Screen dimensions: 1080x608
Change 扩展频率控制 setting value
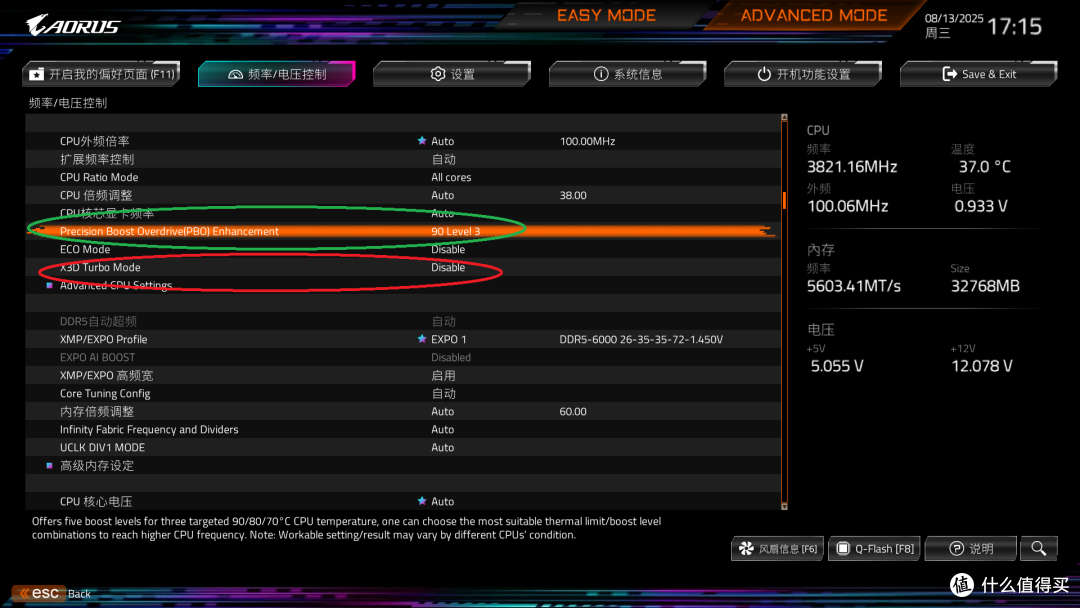coord(444,159)
